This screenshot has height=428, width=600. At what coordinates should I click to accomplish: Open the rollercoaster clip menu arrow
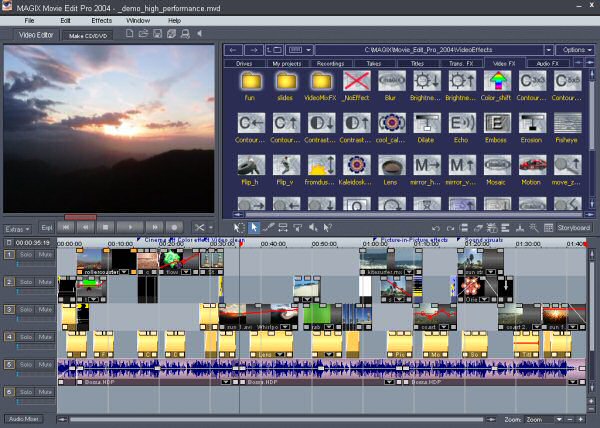[124, 272]
